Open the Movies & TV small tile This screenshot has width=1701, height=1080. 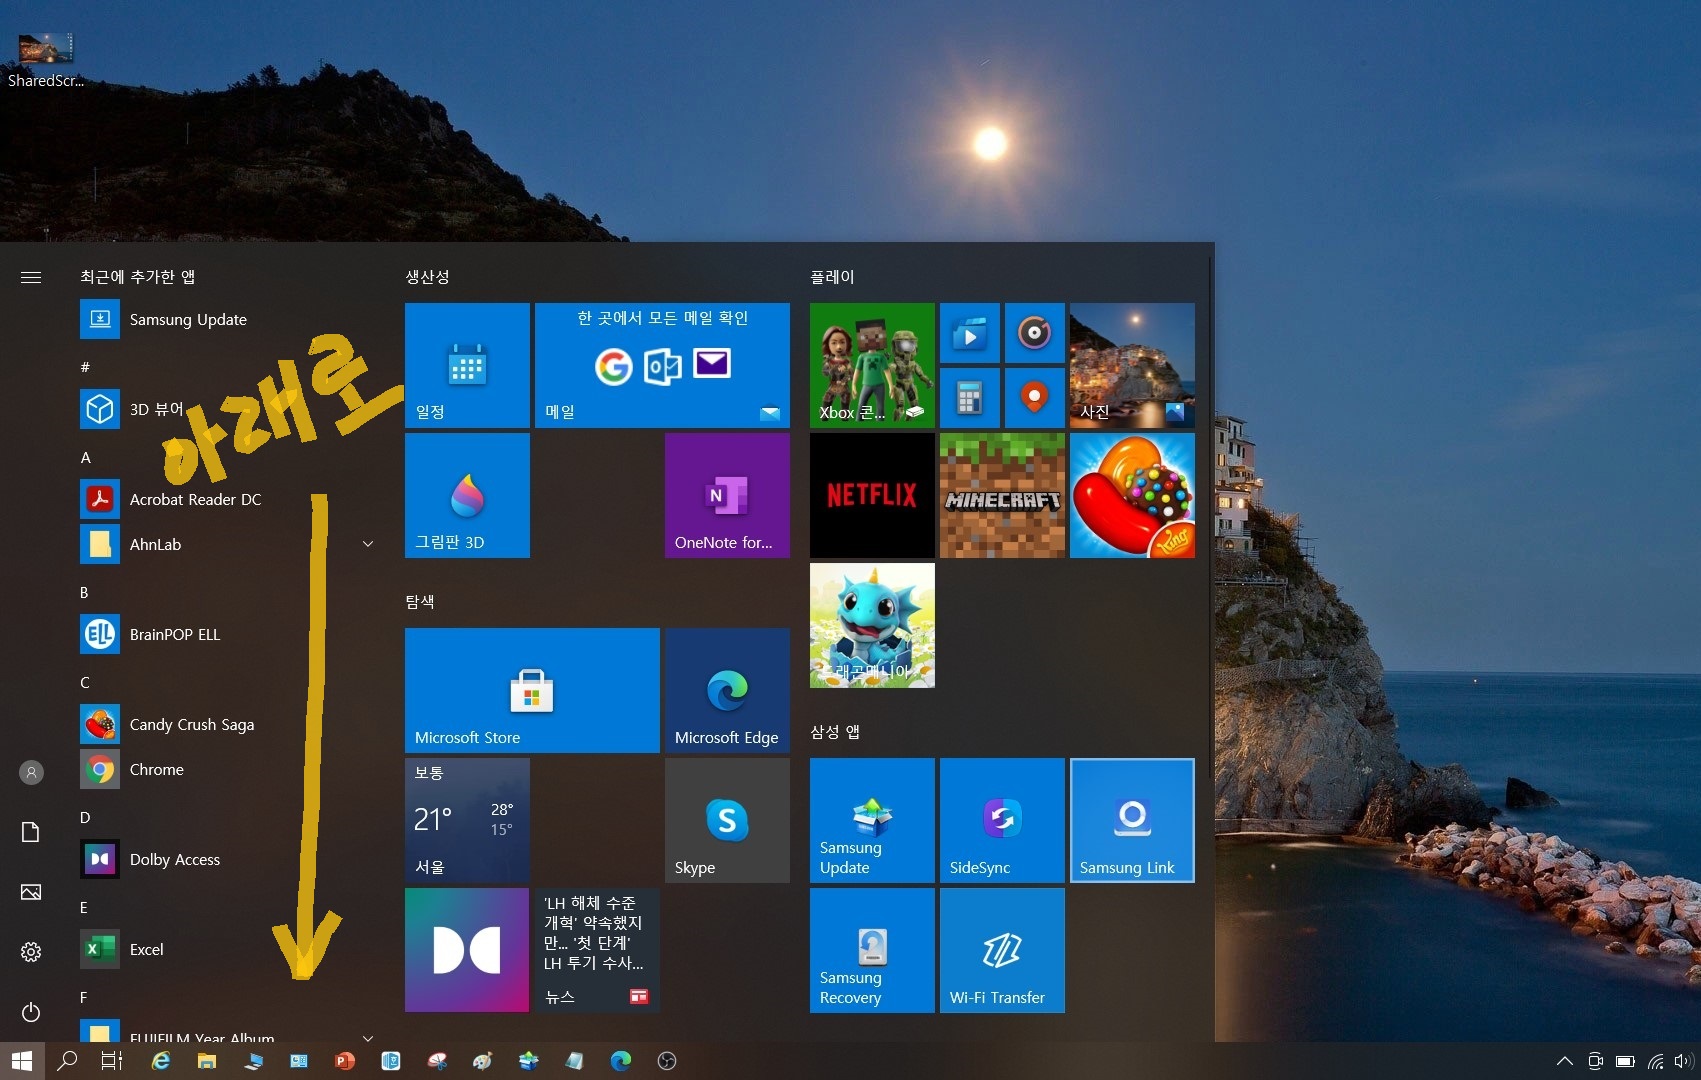click(969, 333)
